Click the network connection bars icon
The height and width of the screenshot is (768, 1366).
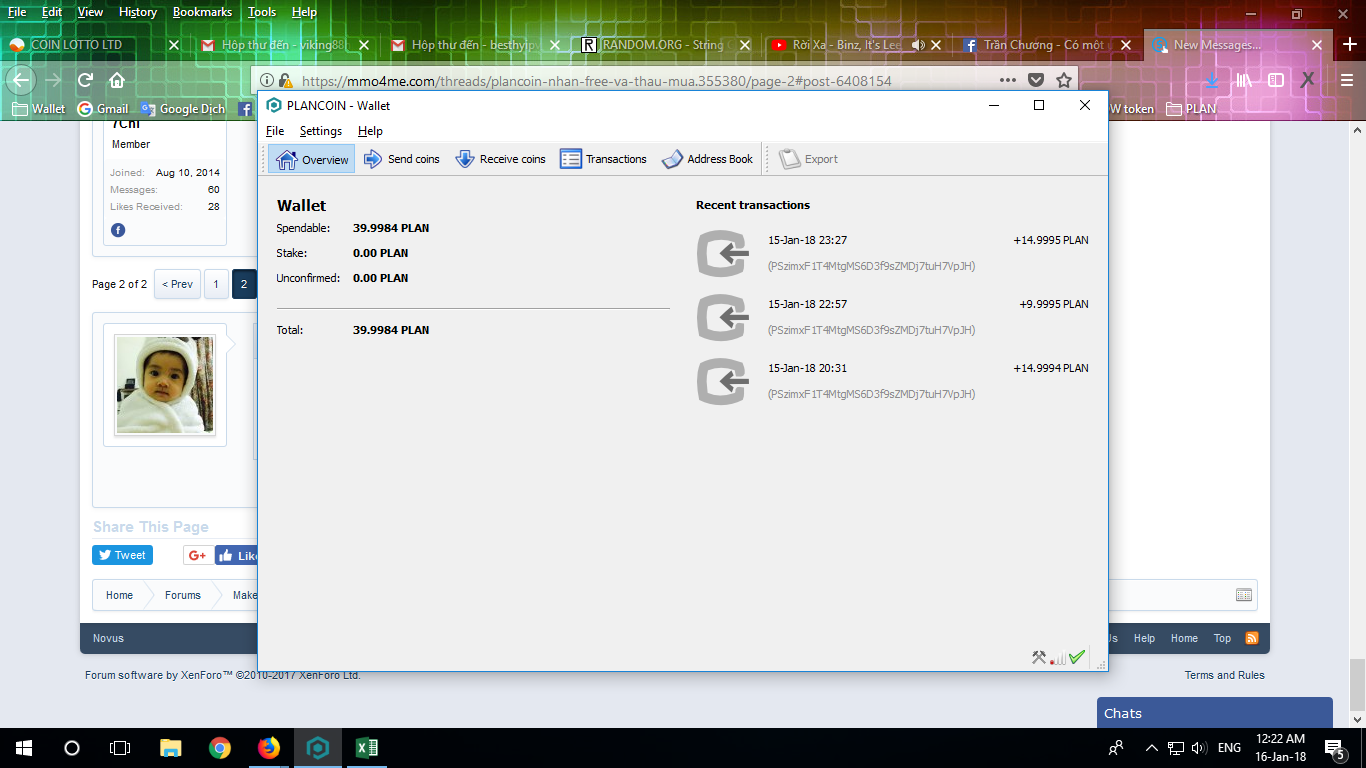tap(1057, 659)
